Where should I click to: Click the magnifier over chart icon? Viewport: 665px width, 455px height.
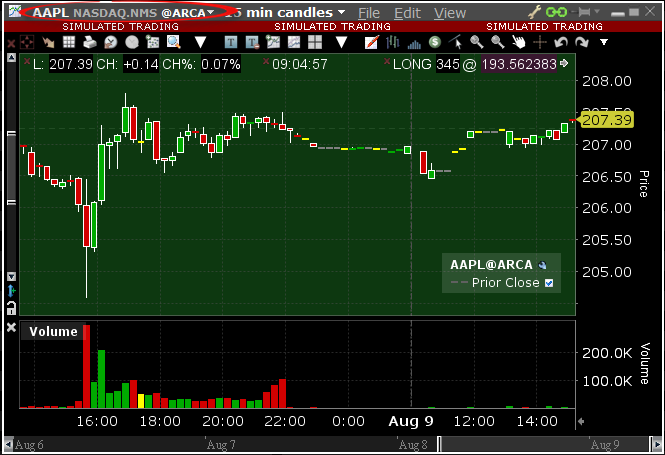pos(174,42)
